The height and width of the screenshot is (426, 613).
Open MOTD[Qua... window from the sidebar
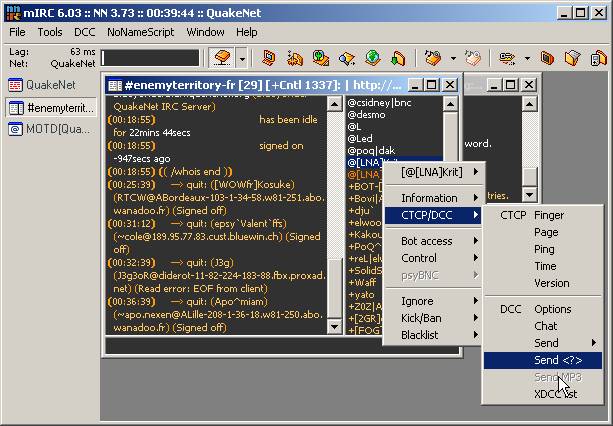51,129
